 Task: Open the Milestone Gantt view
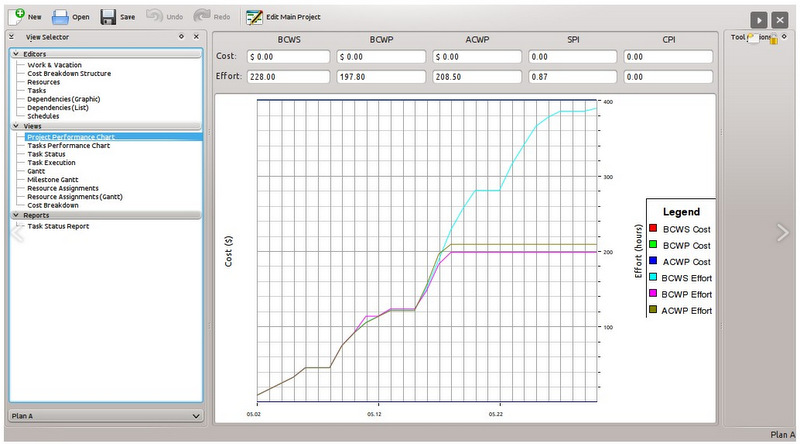[x=53, y=180]
